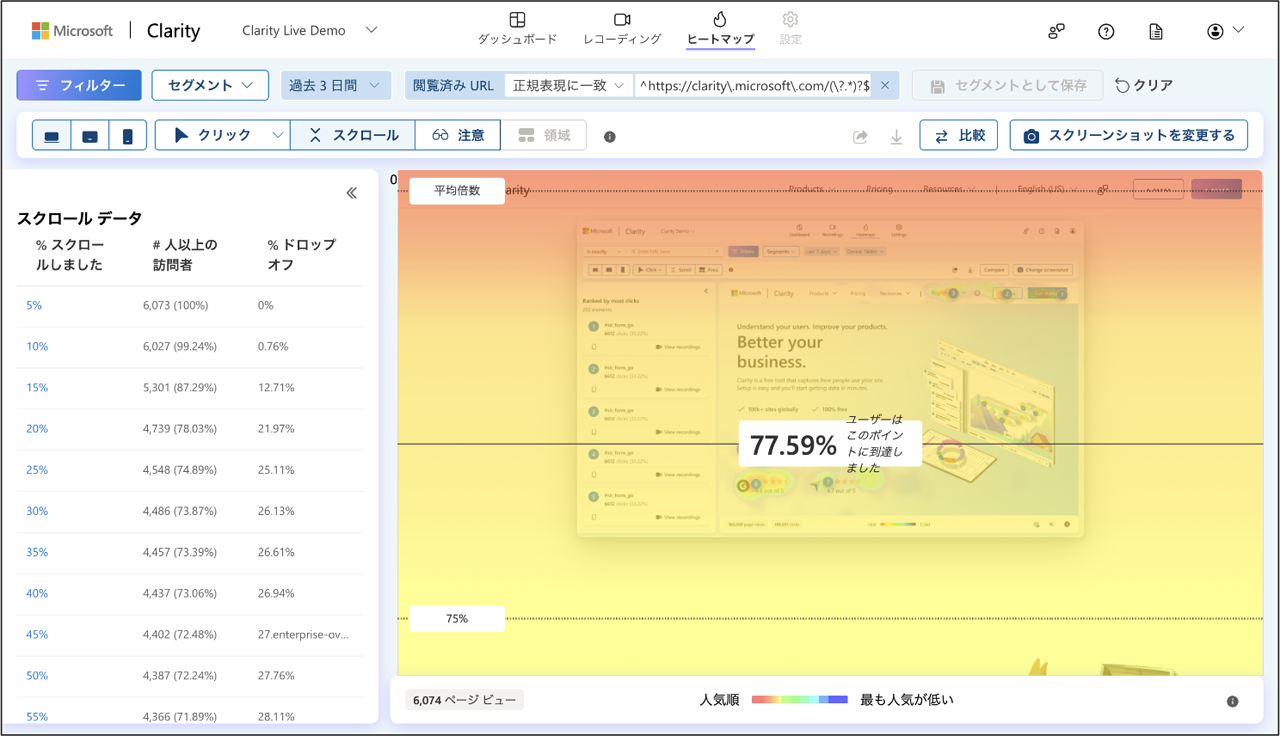The height and width of the screenshot is (736, 1280).
Task: Click the 50% scroll row link
Action: pyautogui.click(x=37, y=675)
